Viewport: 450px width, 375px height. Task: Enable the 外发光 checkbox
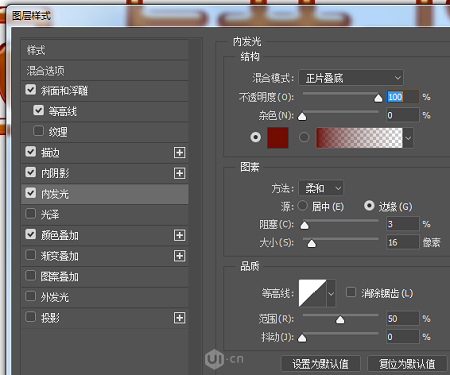tap(31, 296)
